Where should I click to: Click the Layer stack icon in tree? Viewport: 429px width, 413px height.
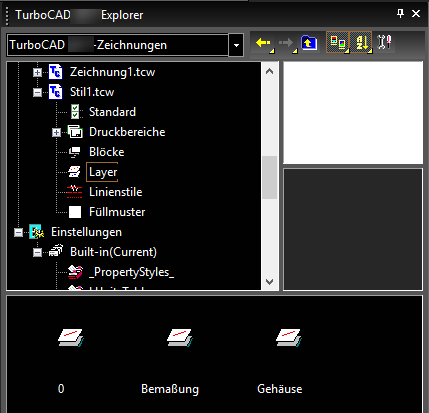tap(74, 172)
